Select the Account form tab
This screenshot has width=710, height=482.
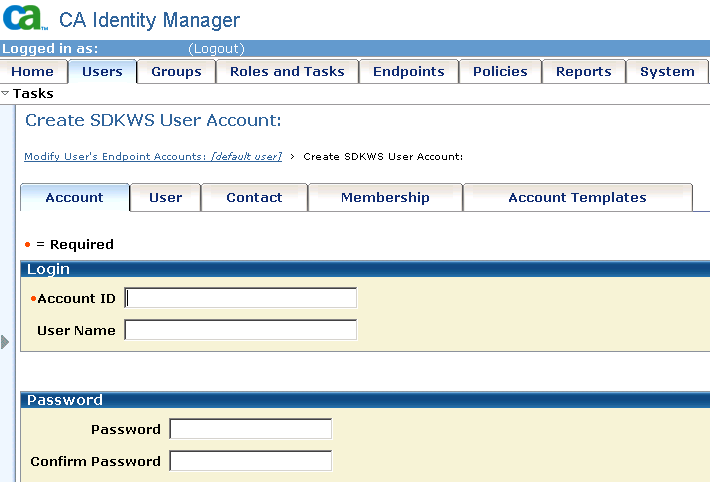pos(75,198)
